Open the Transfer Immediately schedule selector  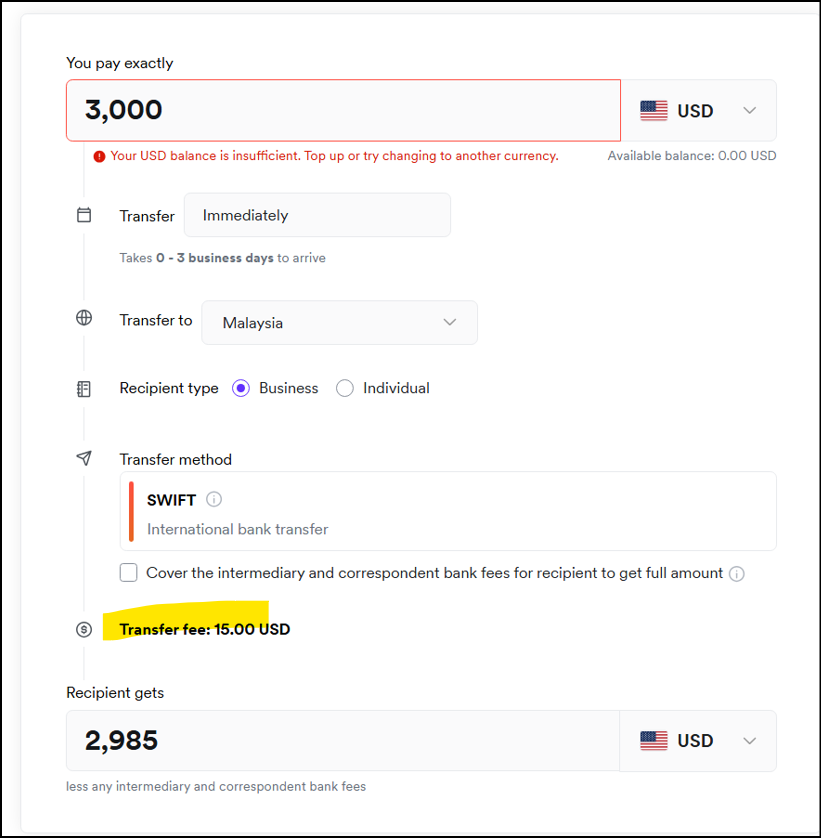[317, 215]
